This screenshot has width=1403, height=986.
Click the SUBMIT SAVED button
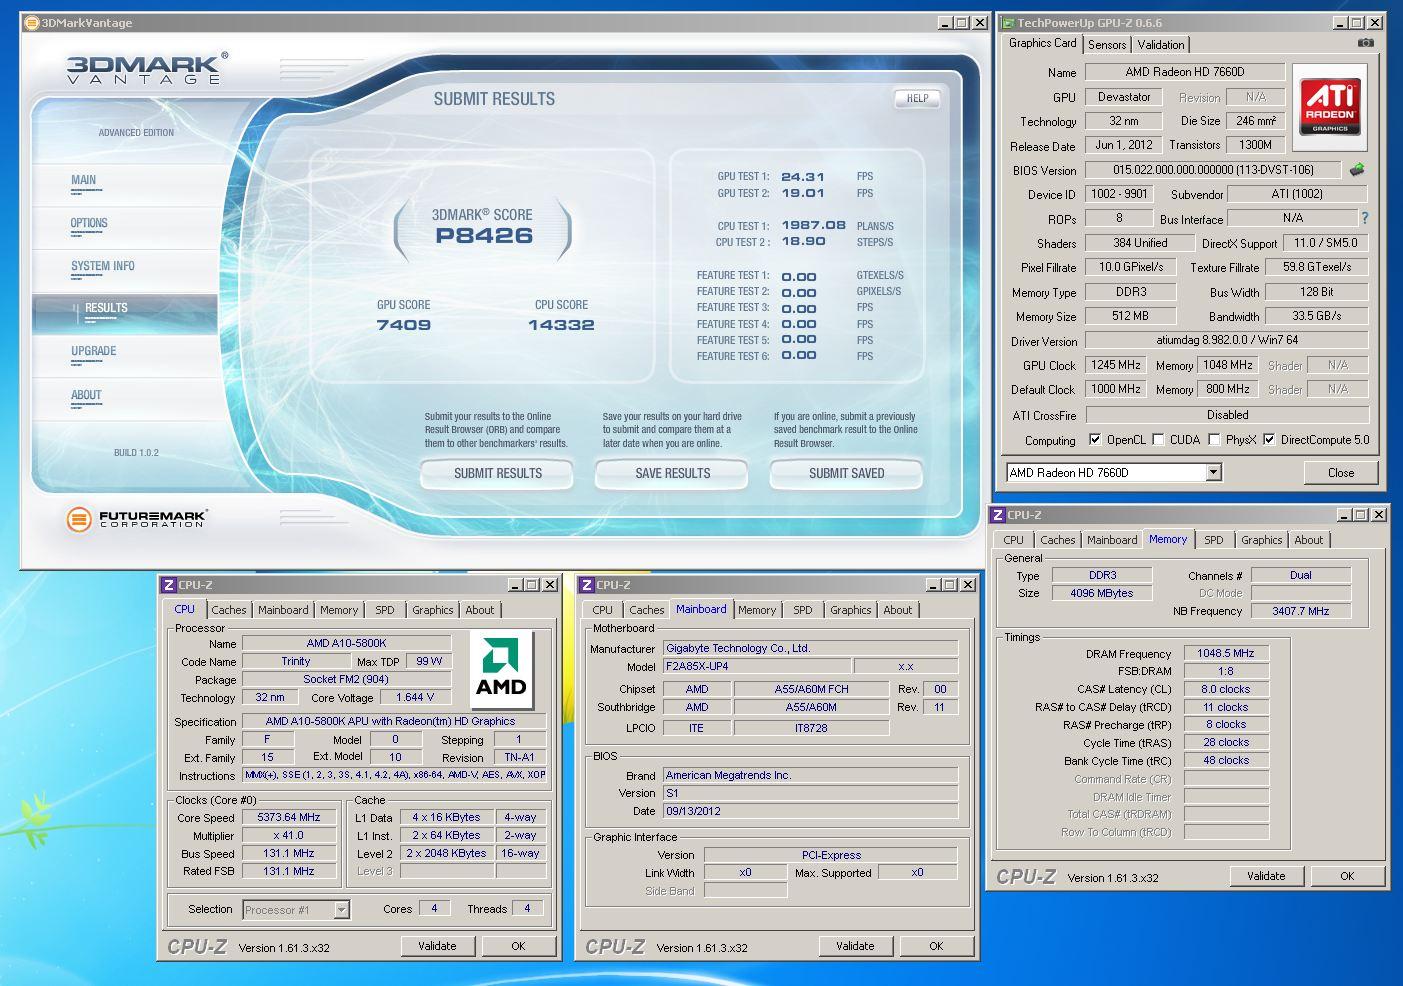(x=846, y=473)
